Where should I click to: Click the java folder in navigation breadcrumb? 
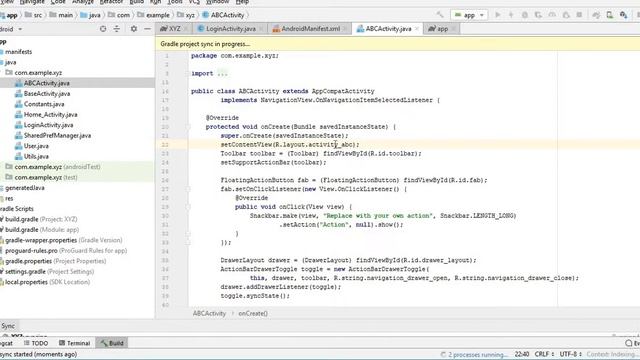91,15
